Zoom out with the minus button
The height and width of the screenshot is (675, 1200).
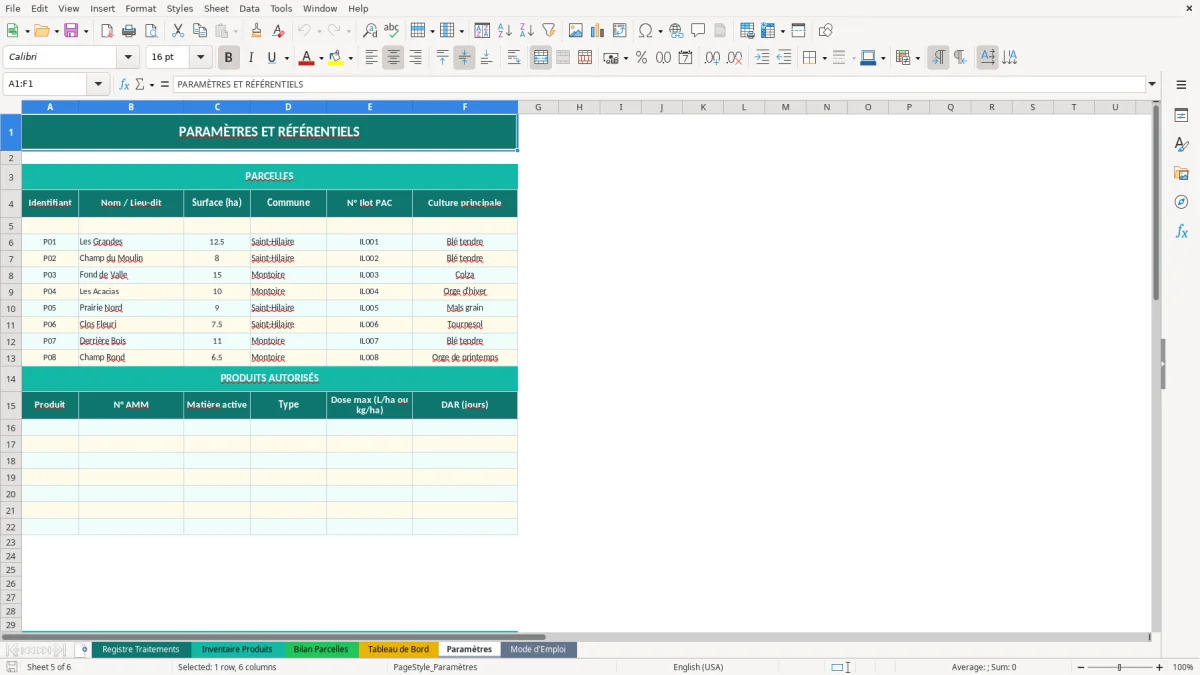(1080, 667)
